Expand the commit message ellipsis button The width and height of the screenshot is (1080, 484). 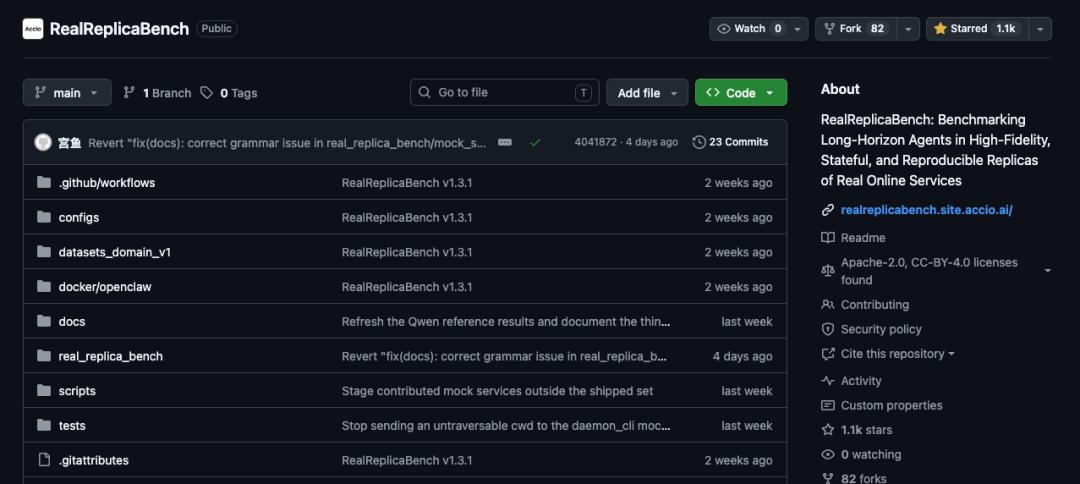coord(505,143)
